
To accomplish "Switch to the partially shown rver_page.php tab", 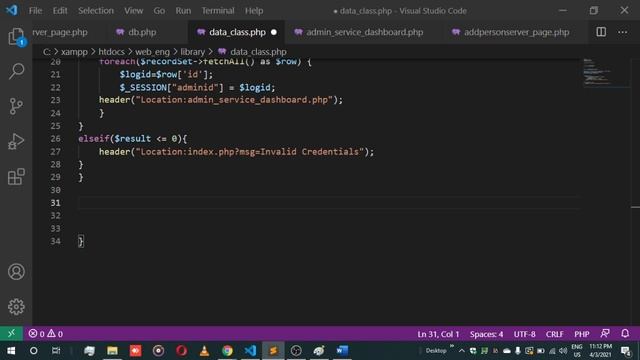I will click(60, 32).
